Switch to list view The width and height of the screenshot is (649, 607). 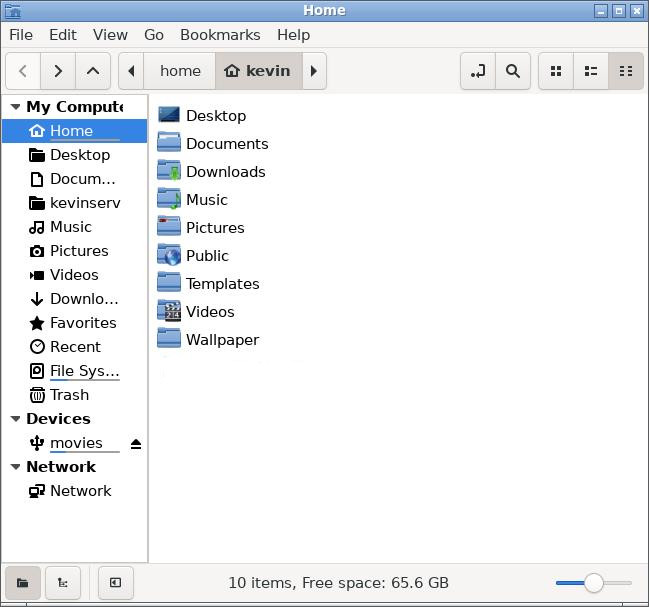point(591,71)
